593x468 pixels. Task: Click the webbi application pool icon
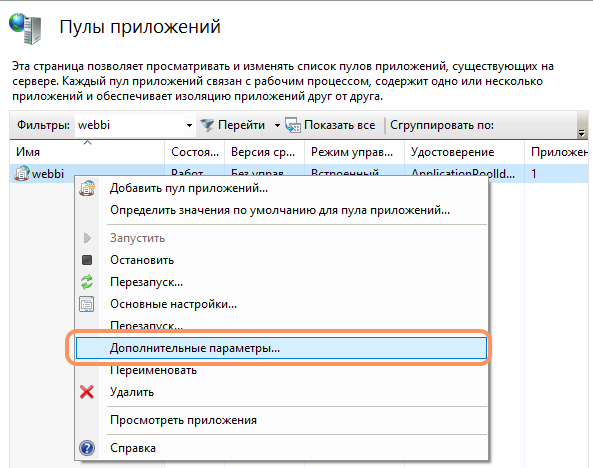coord(22,174)
